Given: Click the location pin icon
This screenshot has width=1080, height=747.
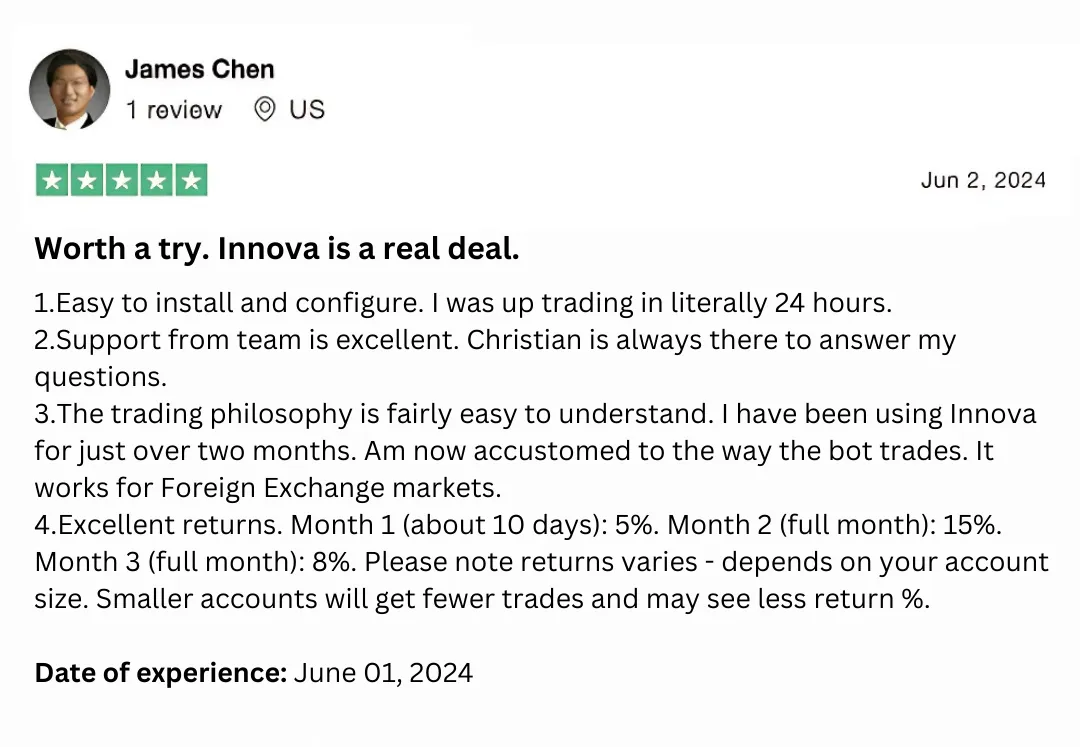Looking at the screenshot, I should pos(264,109).
